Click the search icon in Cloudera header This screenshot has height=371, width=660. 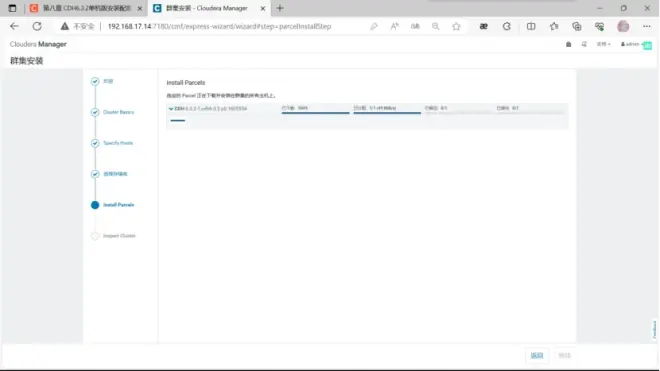[584, 44]
